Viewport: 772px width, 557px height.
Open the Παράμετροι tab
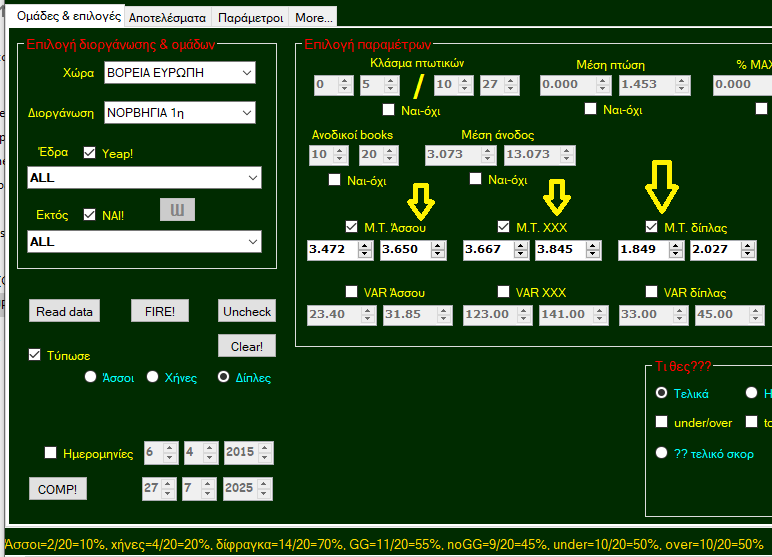coord(249,17)
